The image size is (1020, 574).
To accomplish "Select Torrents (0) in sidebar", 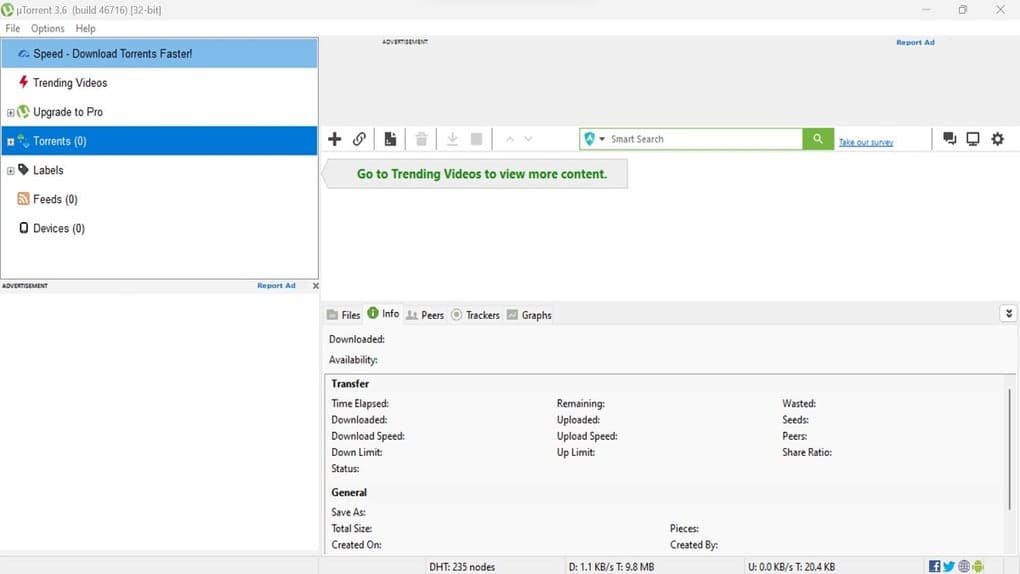I will 159,141.
